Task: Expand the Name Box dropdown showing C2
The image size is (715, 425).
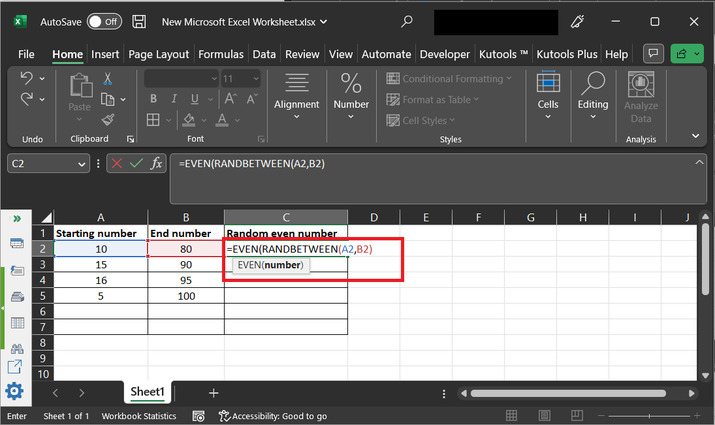Action: coord(82,164)
